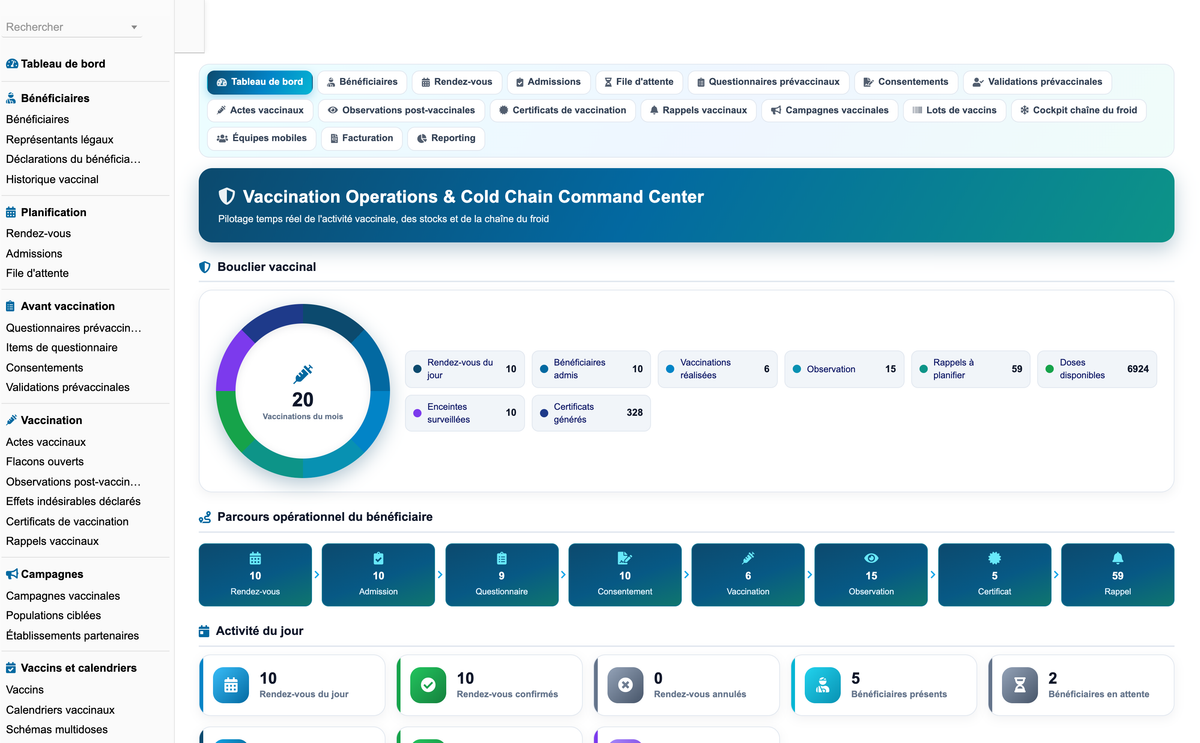Open the Questionnaires prévaccinaux tab

click(x=768, y=82)
